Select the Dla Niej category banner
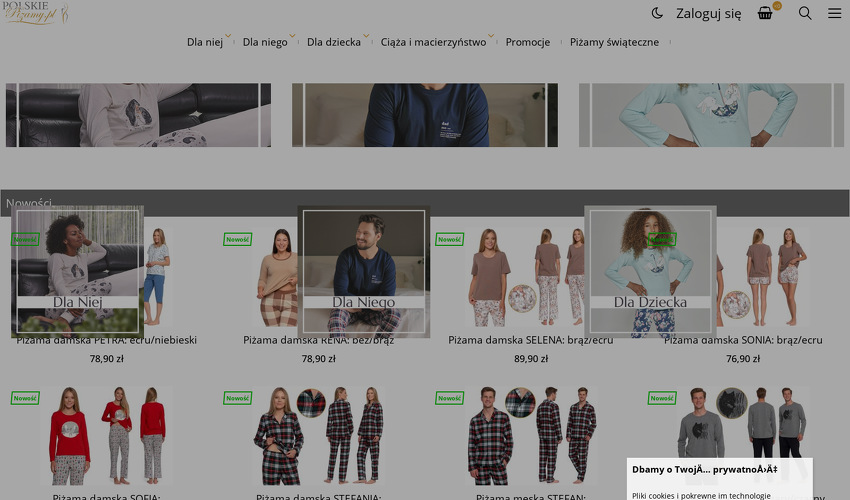 click(x=78, y=271)
